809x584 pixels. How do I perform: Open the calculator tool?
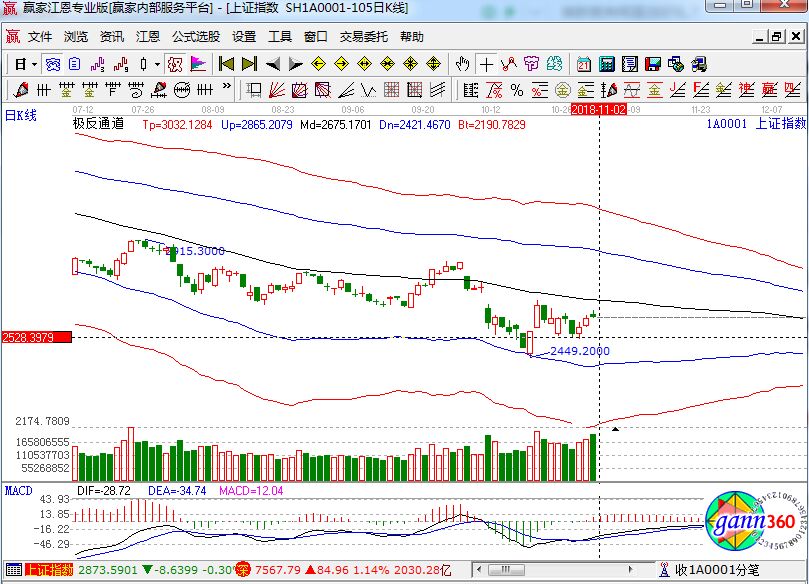[606, 64]
